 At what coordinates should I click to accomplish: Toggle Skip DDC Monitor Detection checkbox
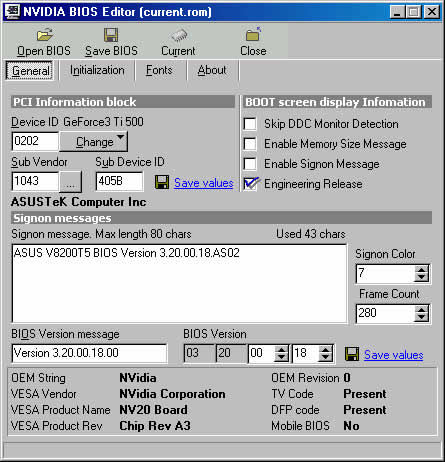point(250,124)
